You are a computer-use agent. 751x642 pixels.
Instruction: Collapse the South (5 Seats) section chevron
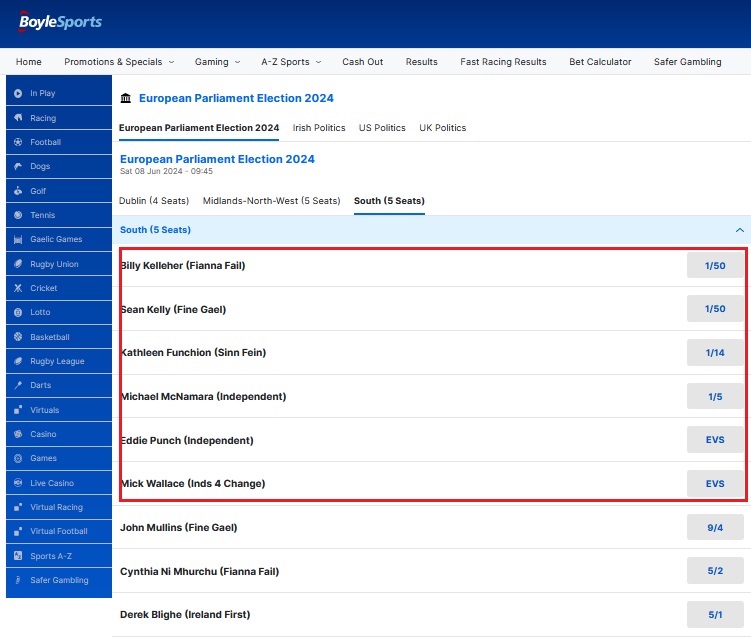(x=740, y=230)
